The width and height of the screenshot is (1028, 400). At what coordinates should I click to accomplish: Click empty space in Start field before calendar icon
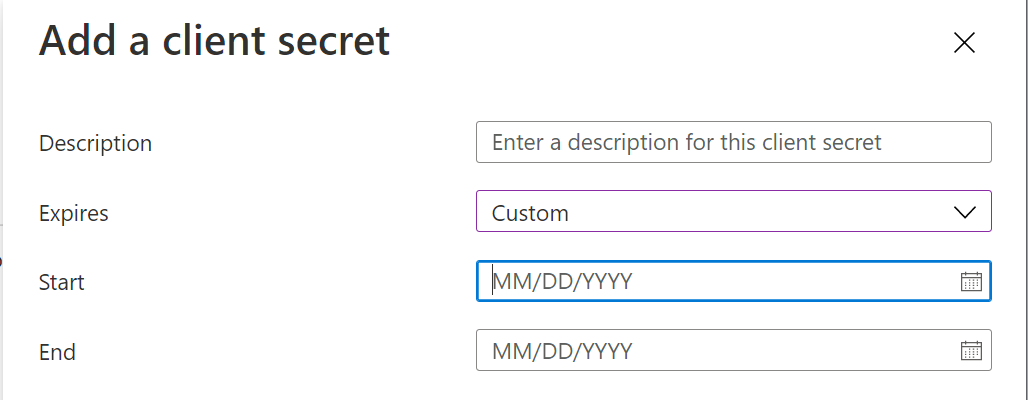click(800, 282)
